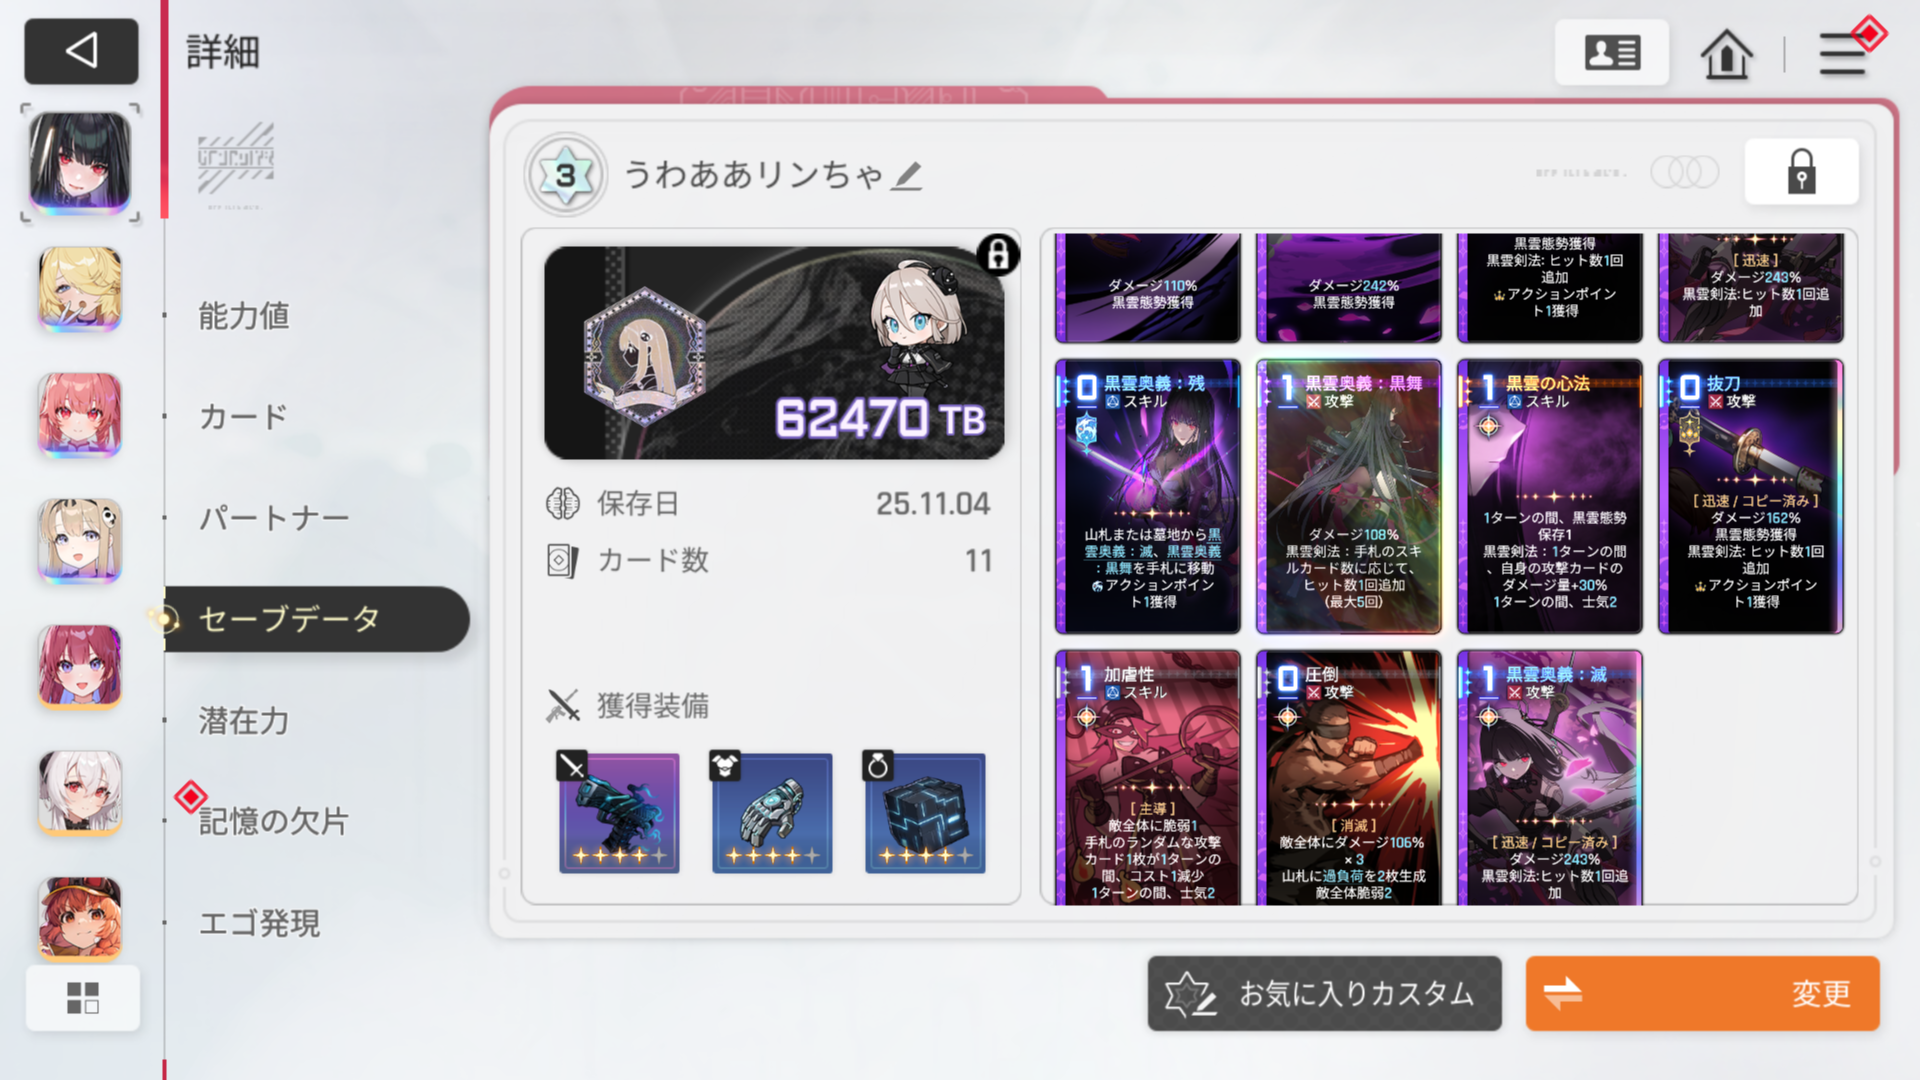Open the セーブデータ menu item
1920x1080 pixels.
317,619
